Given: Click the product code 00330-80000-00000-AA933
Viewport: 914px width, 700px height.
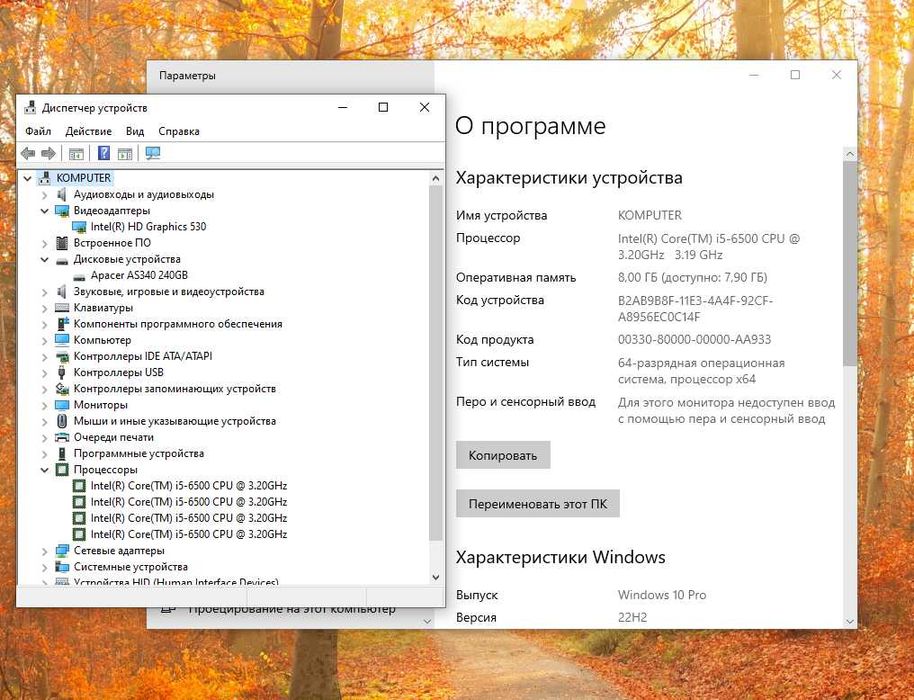Looking at the screenshot, I should pyautogui.click(x=694, y=339).
